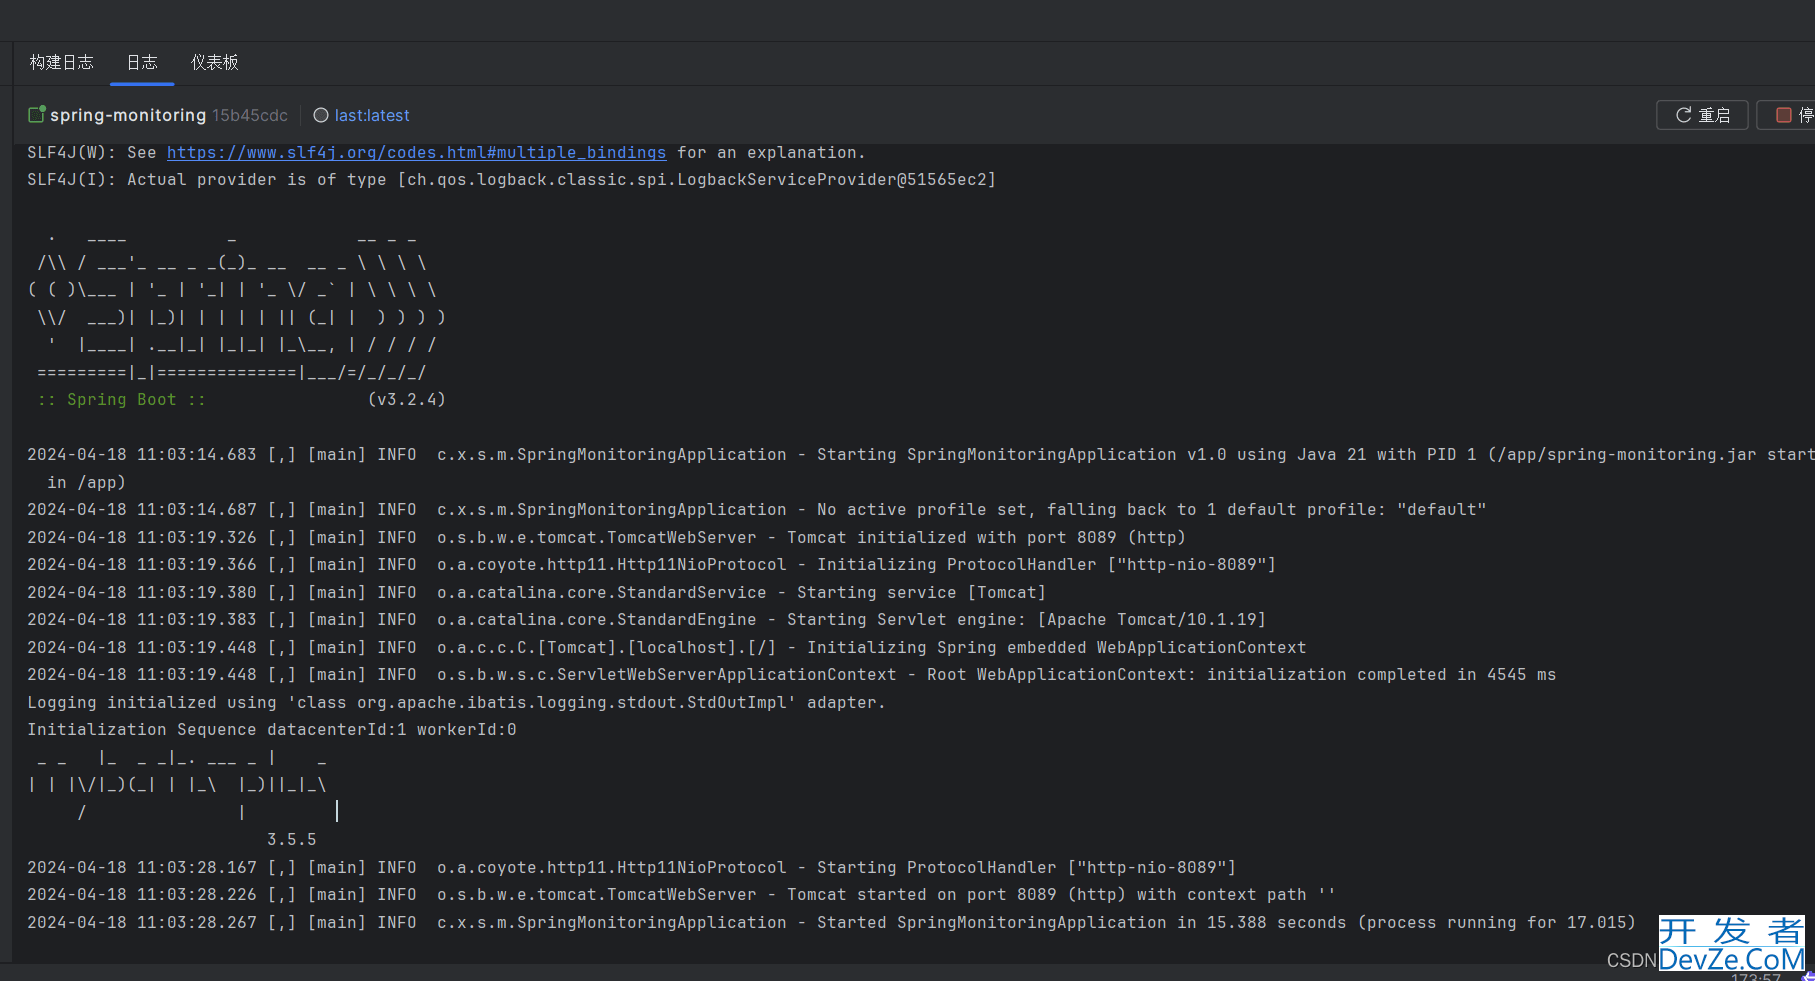Viewport: 1815px width, 981px height.
Task: Open the last:latest image link
Action: point(372,115)
